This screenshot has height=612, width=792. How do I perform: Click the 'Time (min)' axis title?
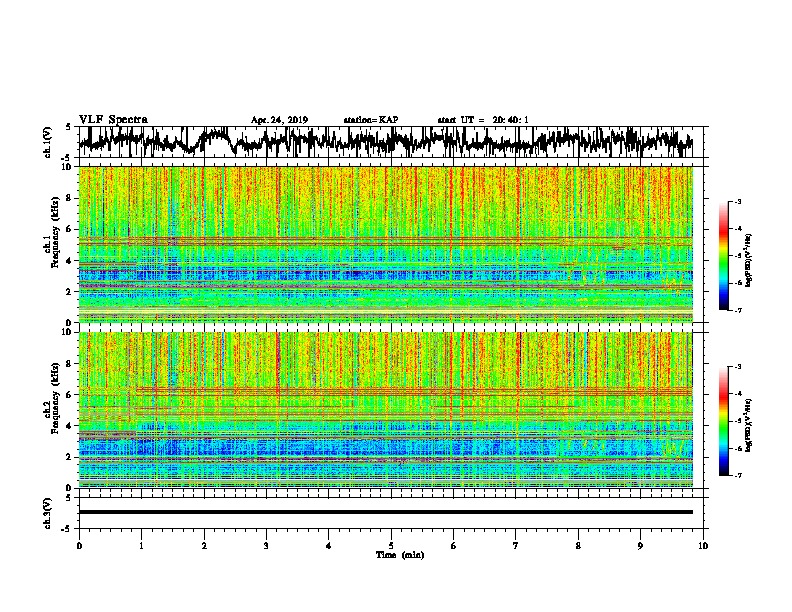pos(400,555)
